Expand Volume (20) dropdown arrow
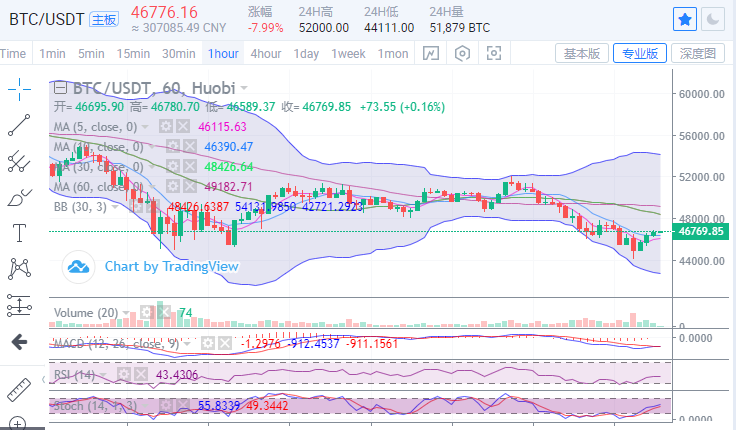This screenshot has width=736, height=430. 126,313
